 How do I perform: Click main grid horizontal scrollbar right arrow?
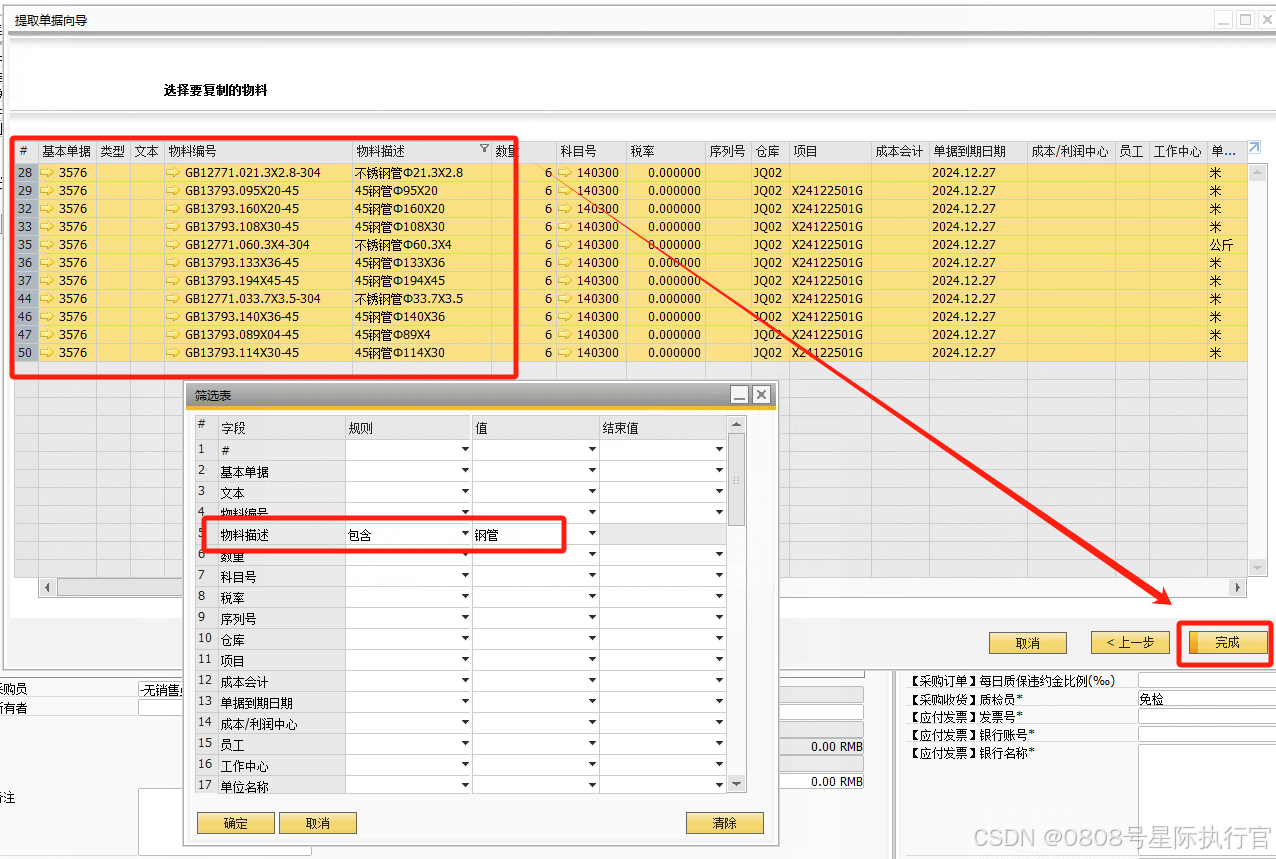pyautogui.click(x=1238, y=588)
